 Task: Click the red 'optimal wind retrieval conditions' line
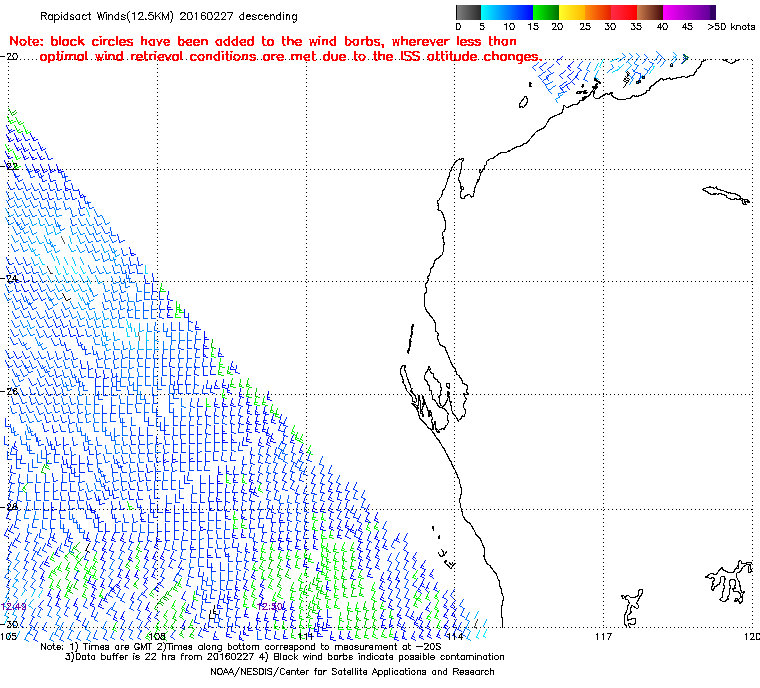coord(290,57)
